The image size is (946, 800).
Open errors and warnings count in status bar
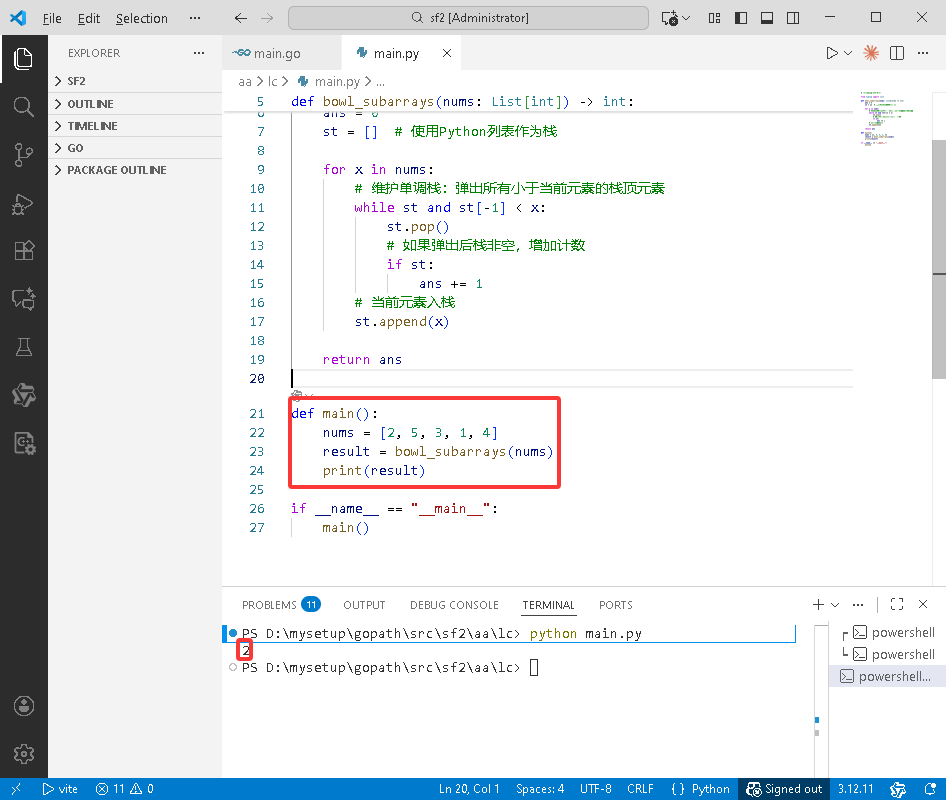(125, 789)
